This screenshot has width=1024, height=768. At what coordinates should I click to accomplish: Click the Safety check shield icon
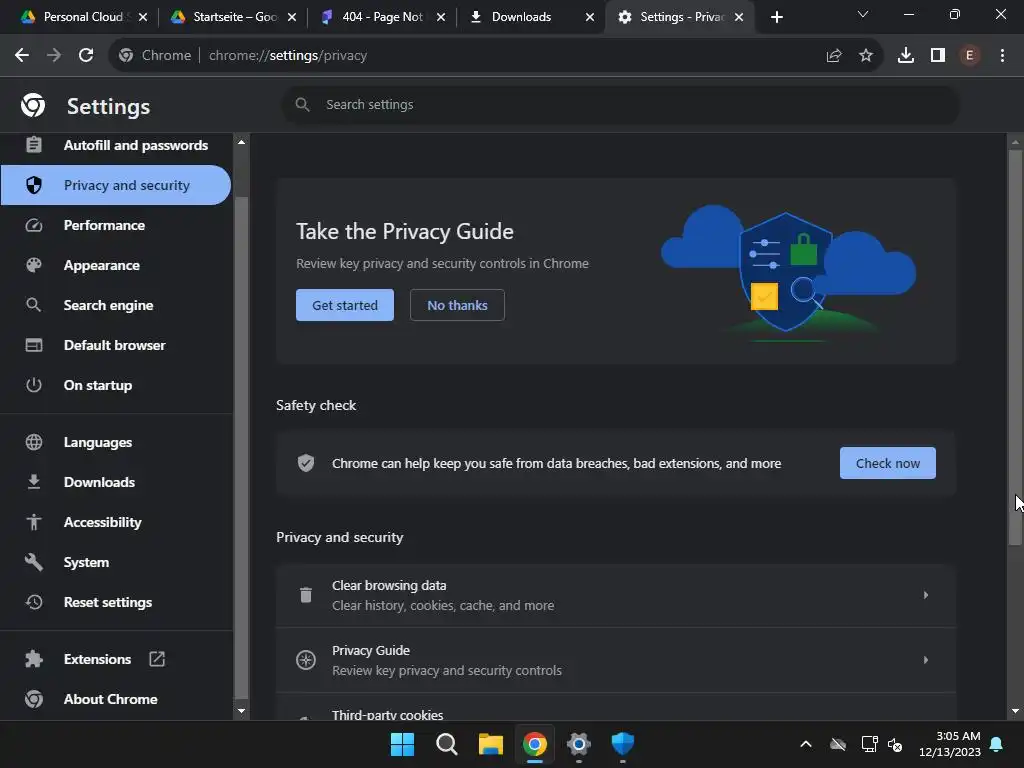click(306, 463)
